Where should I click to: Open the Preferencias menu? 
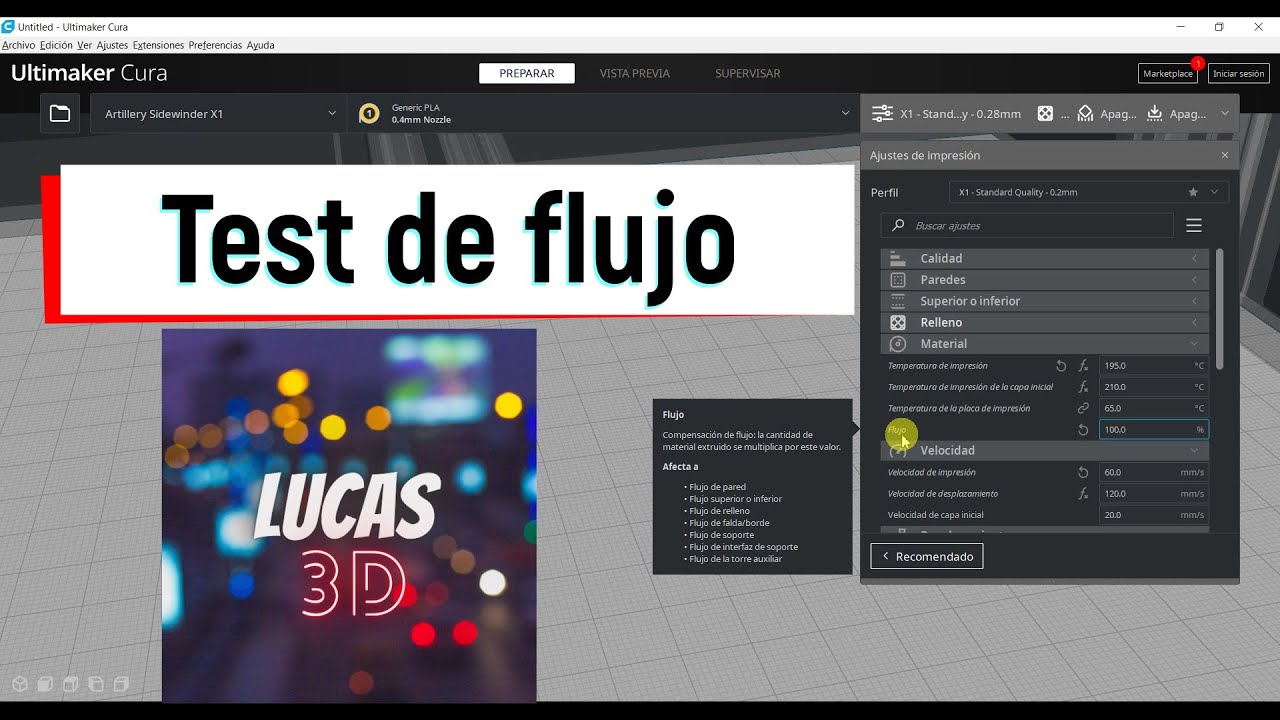216,45
